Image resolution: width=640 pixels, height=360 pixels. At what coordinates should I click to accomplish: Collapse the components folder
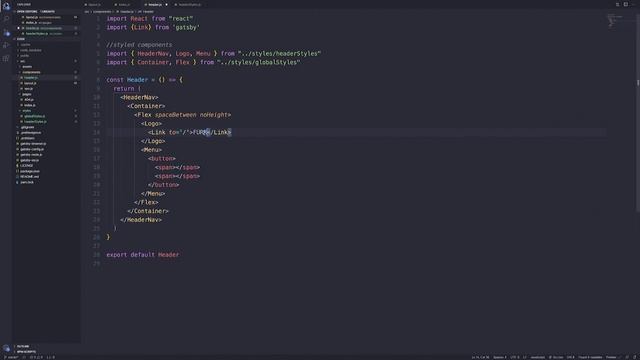[31, 72]
